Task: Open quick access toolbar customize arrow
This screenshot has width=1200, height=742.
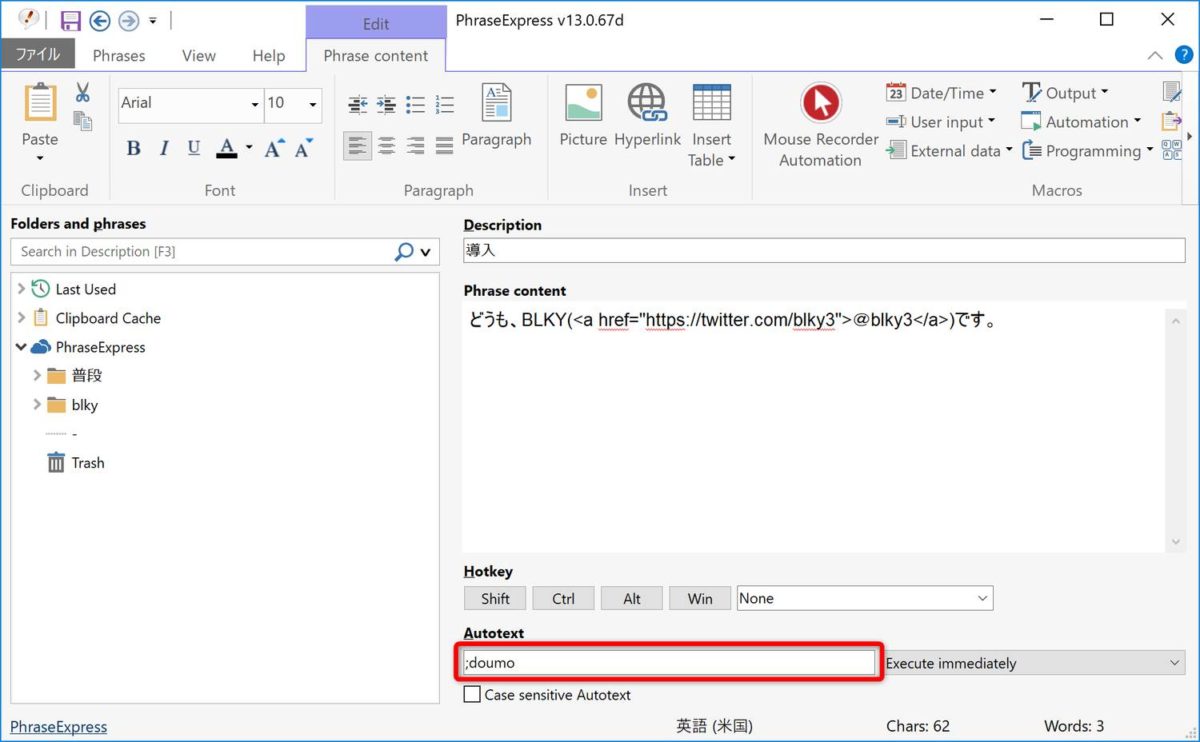Action: (x=153, y=21)
